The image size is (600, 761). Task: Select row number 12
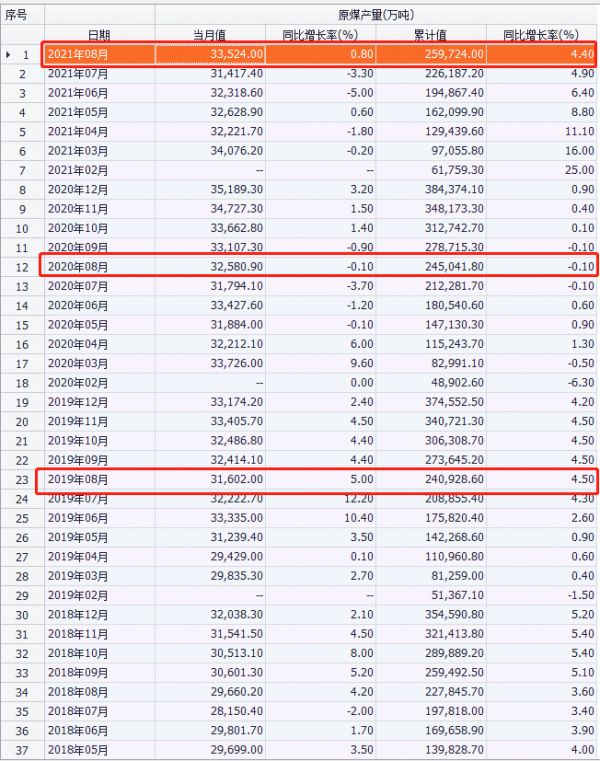point(21,265)
